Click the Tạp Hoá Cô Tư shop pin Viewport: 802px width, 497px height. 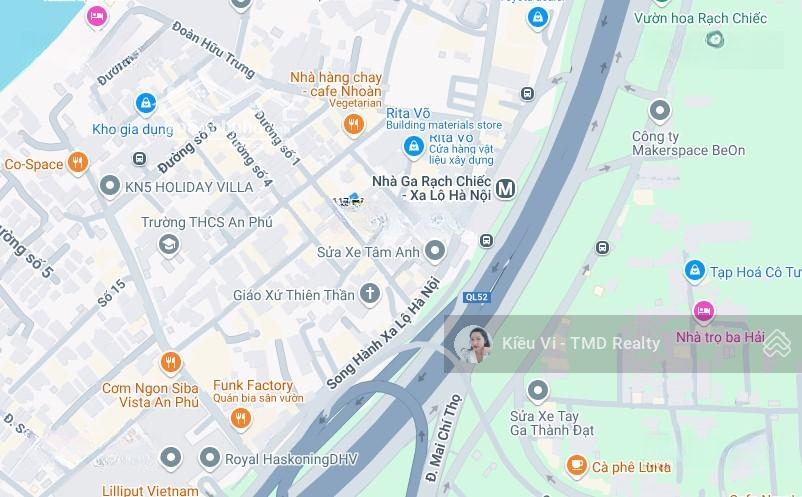(695, 270)
